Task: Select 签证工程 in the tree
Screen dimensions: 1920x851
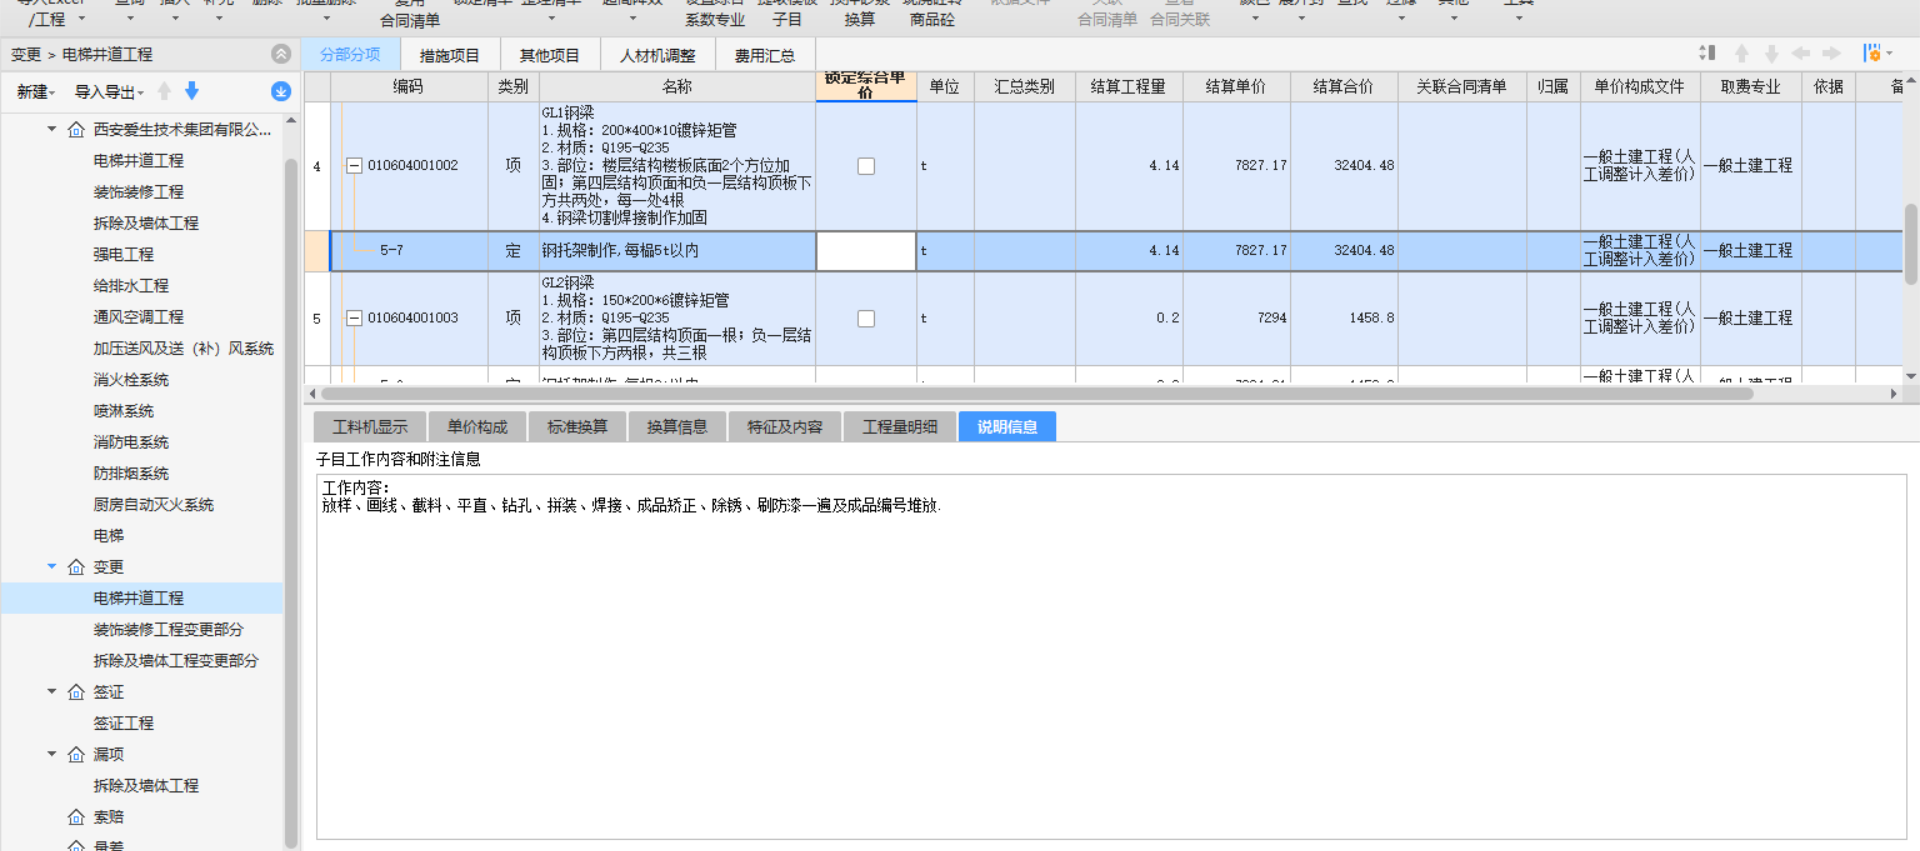Action: click(x=124, y=723)
